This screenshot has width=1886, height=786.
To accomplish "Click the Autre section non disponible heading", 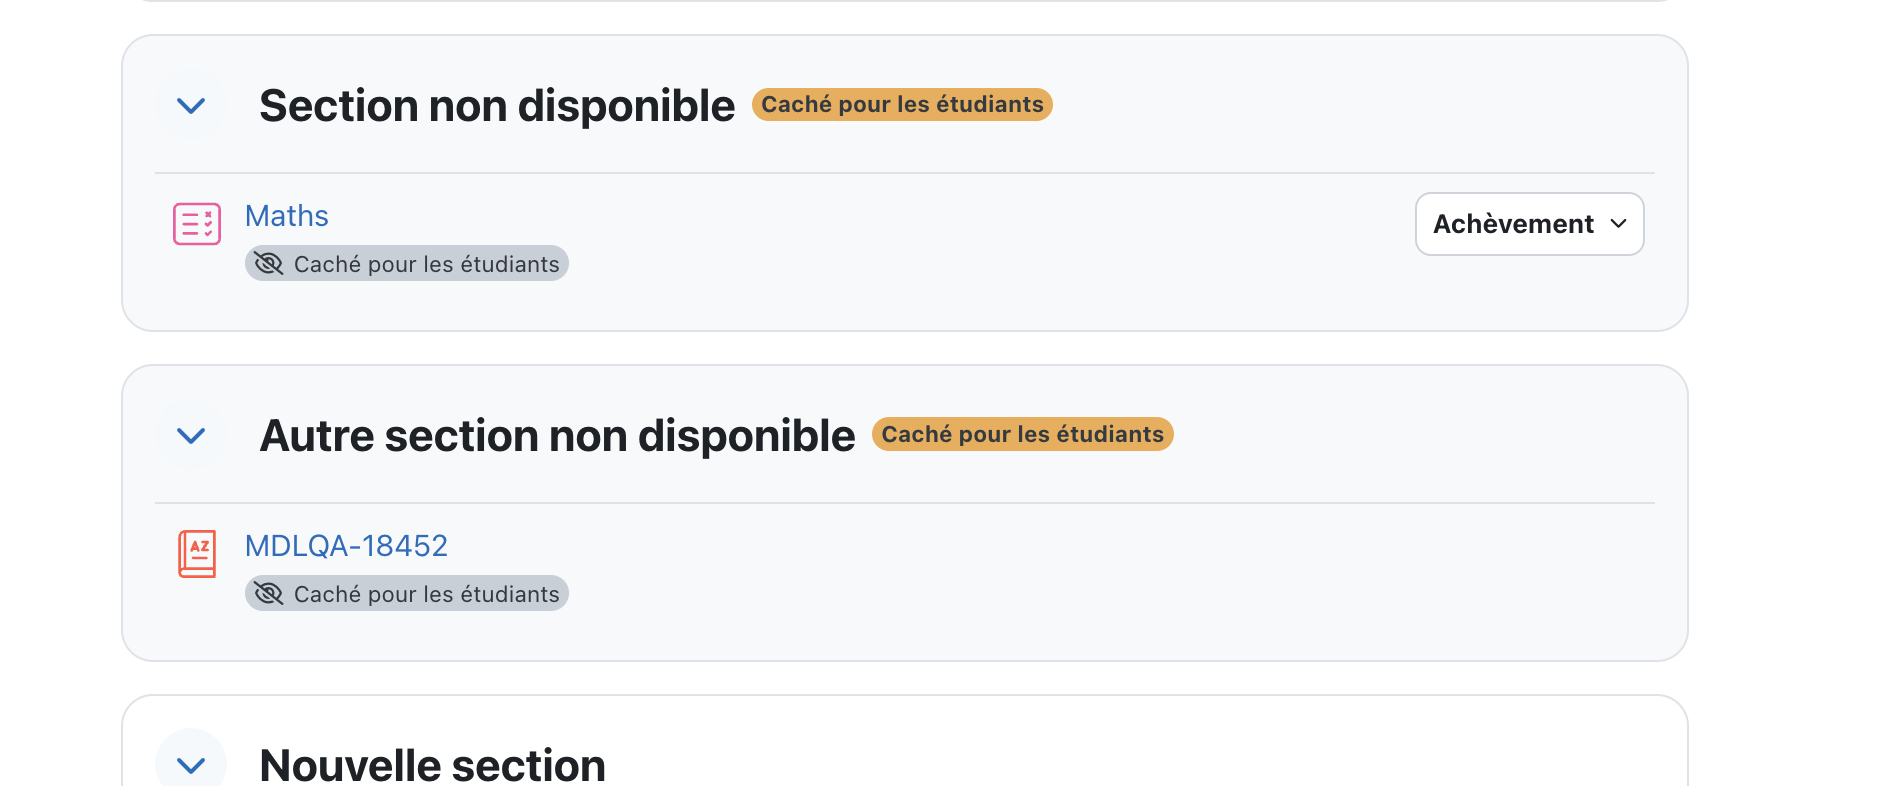I will coord(557,435).
